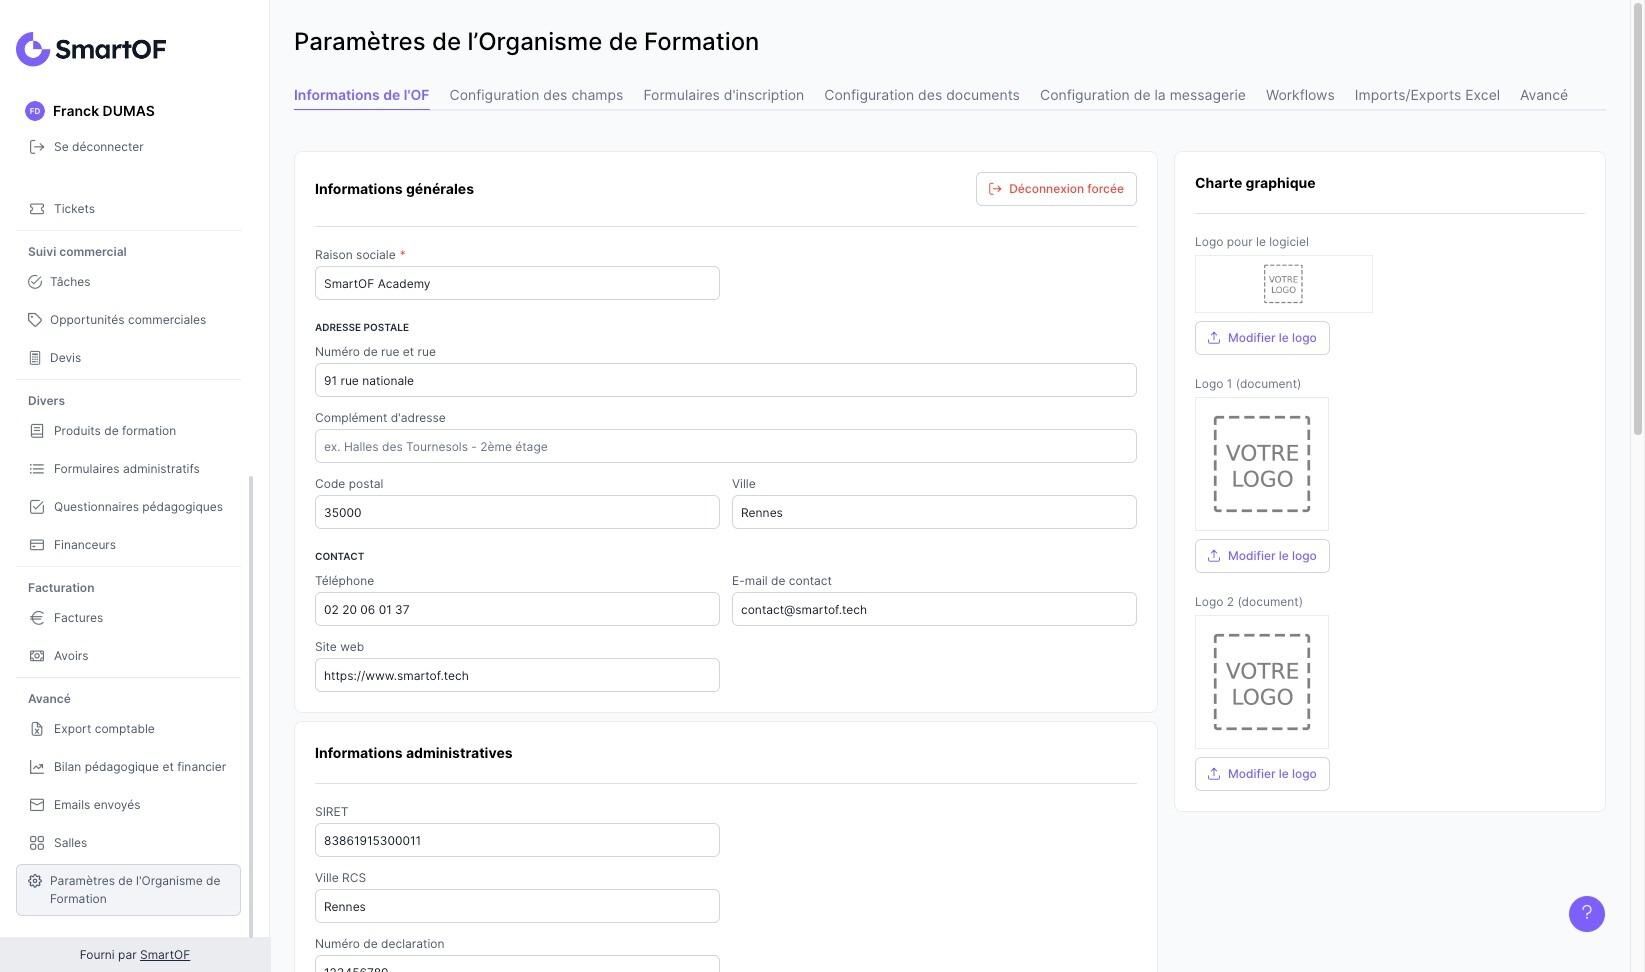Click the Salles grid icon
1645x972 pixels.
tap(37, 843)
